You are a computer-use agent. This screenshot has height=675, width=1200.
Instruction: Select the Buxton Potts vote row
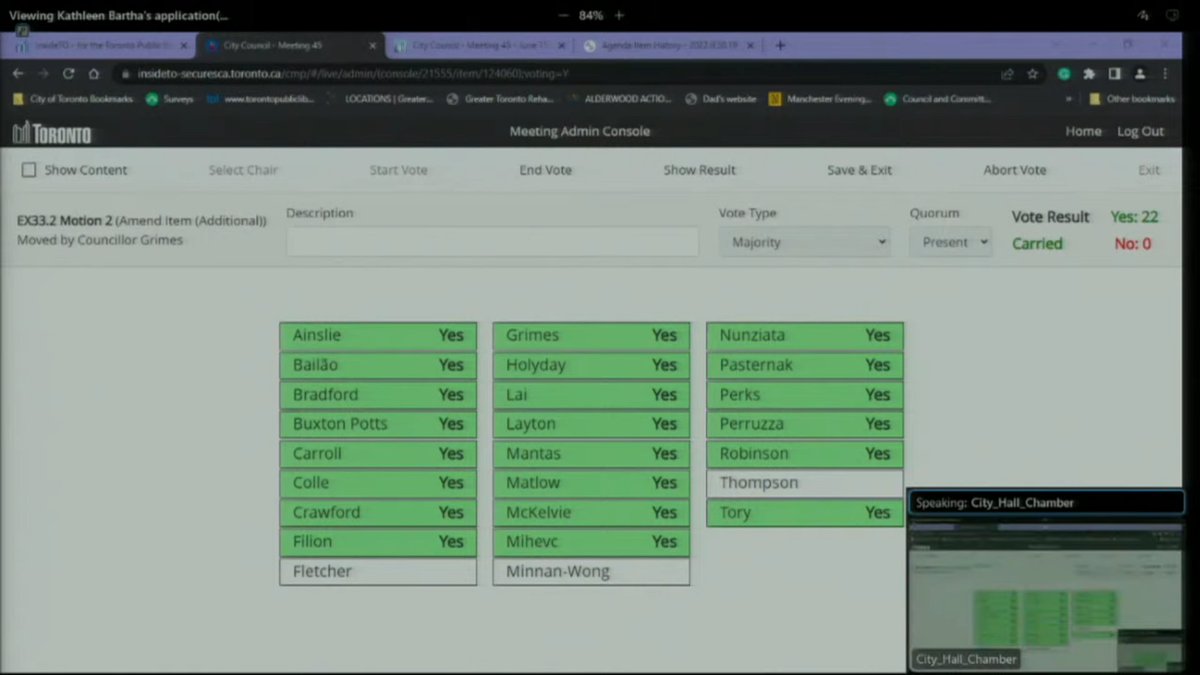[378, 424]
